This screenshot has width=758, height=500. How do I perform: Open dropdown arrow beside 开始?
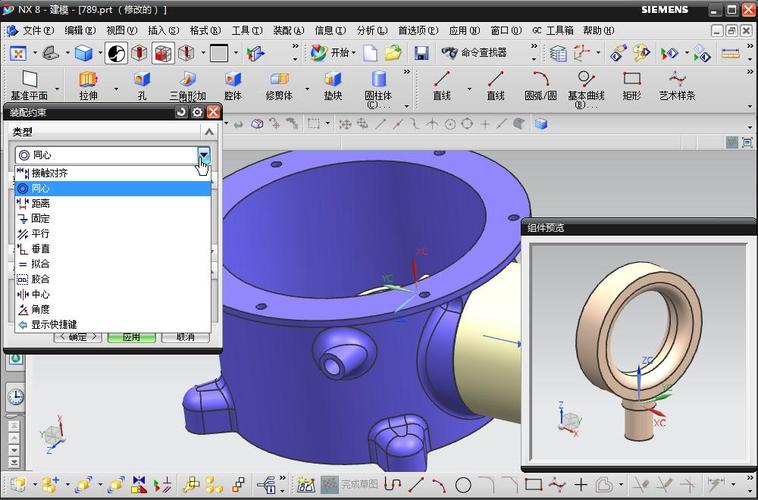point(354,53)
